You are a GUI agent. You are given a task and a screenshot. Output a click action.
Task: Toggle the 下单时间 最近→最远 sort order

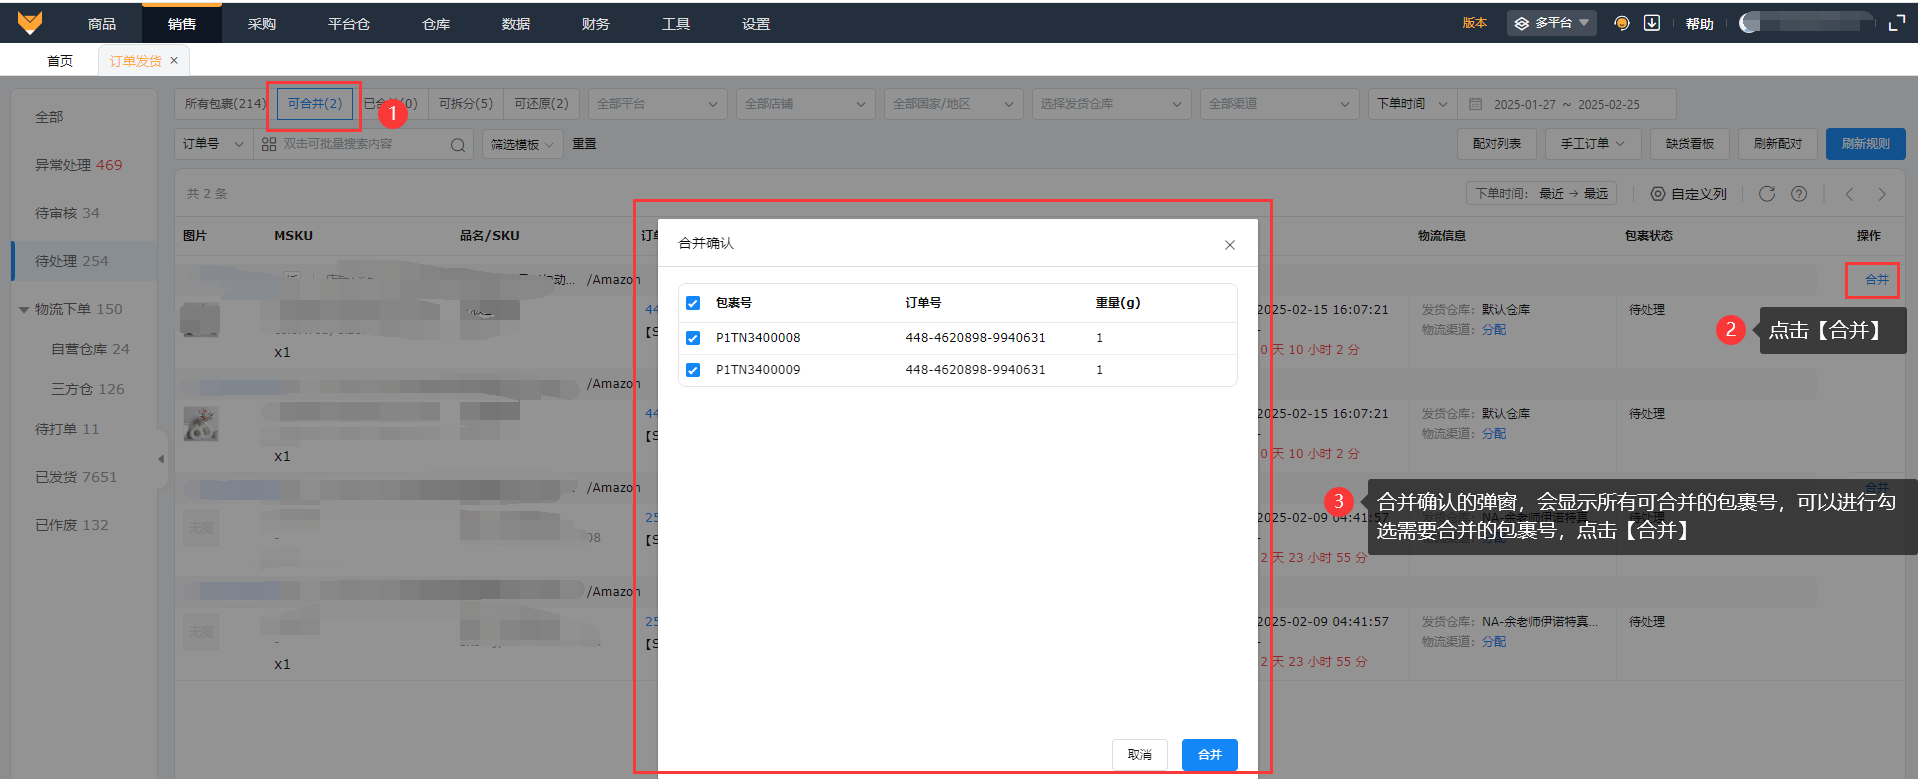pyautogui.click(x=1542, y=194)
